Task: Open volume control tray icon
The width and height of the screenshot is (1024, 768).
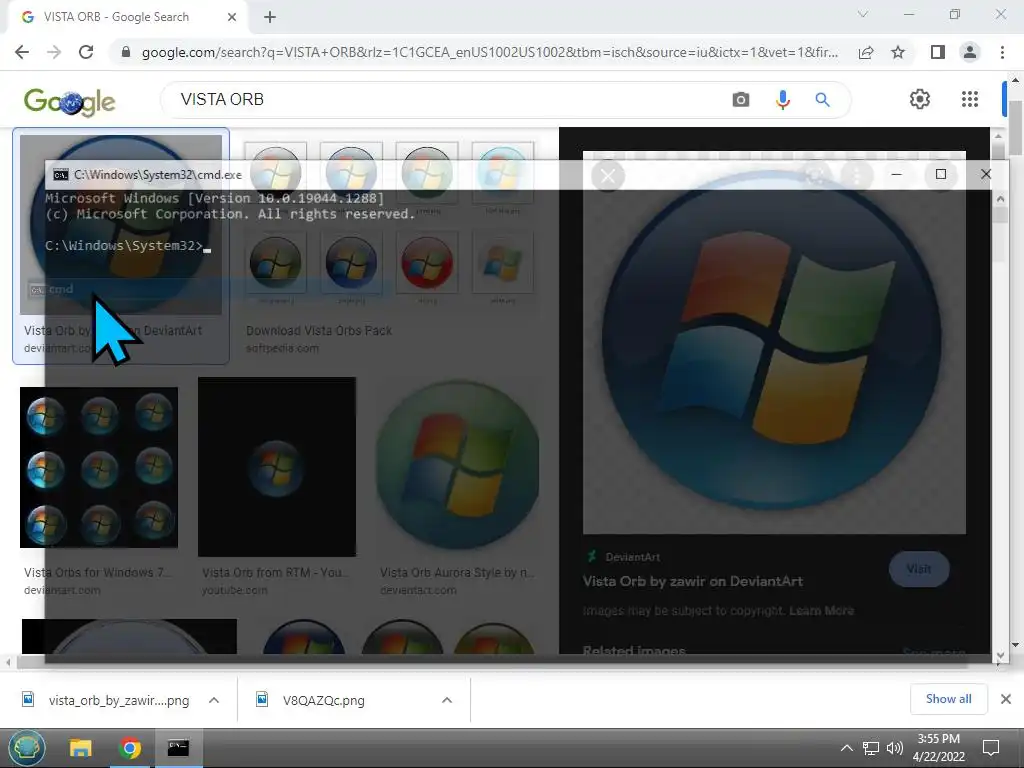Action: pyautogui.click(x=894, y=748)
